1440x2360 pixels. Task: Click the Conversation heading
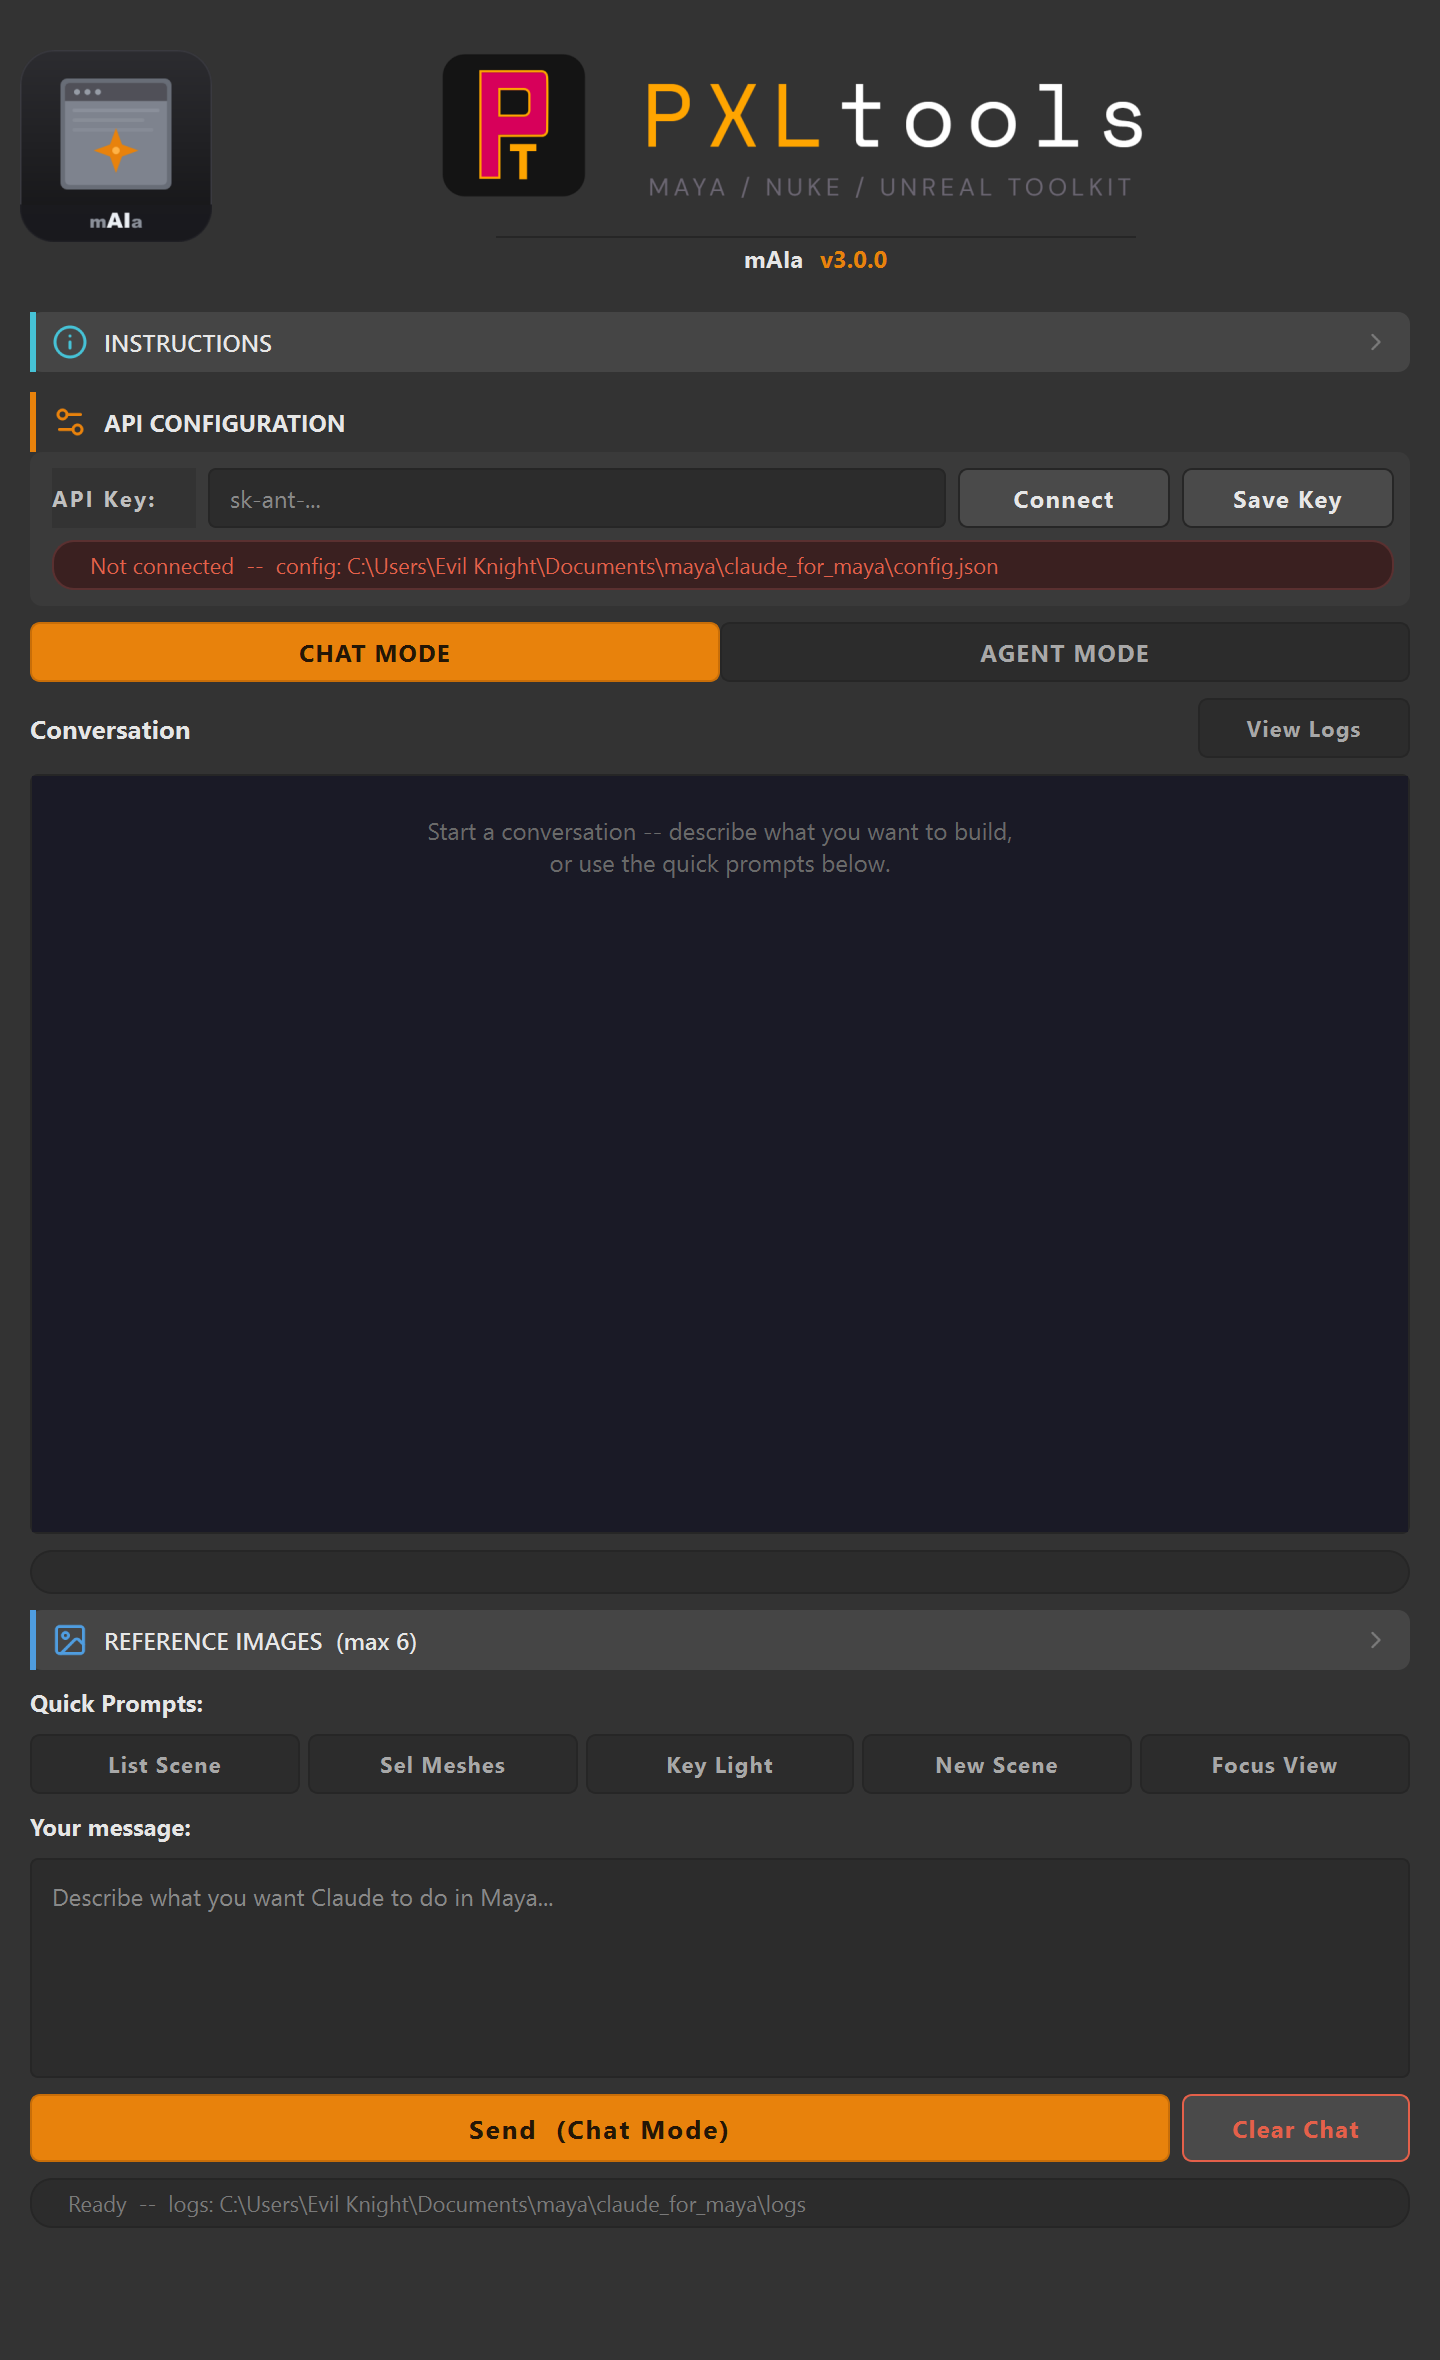pos(110,730)
